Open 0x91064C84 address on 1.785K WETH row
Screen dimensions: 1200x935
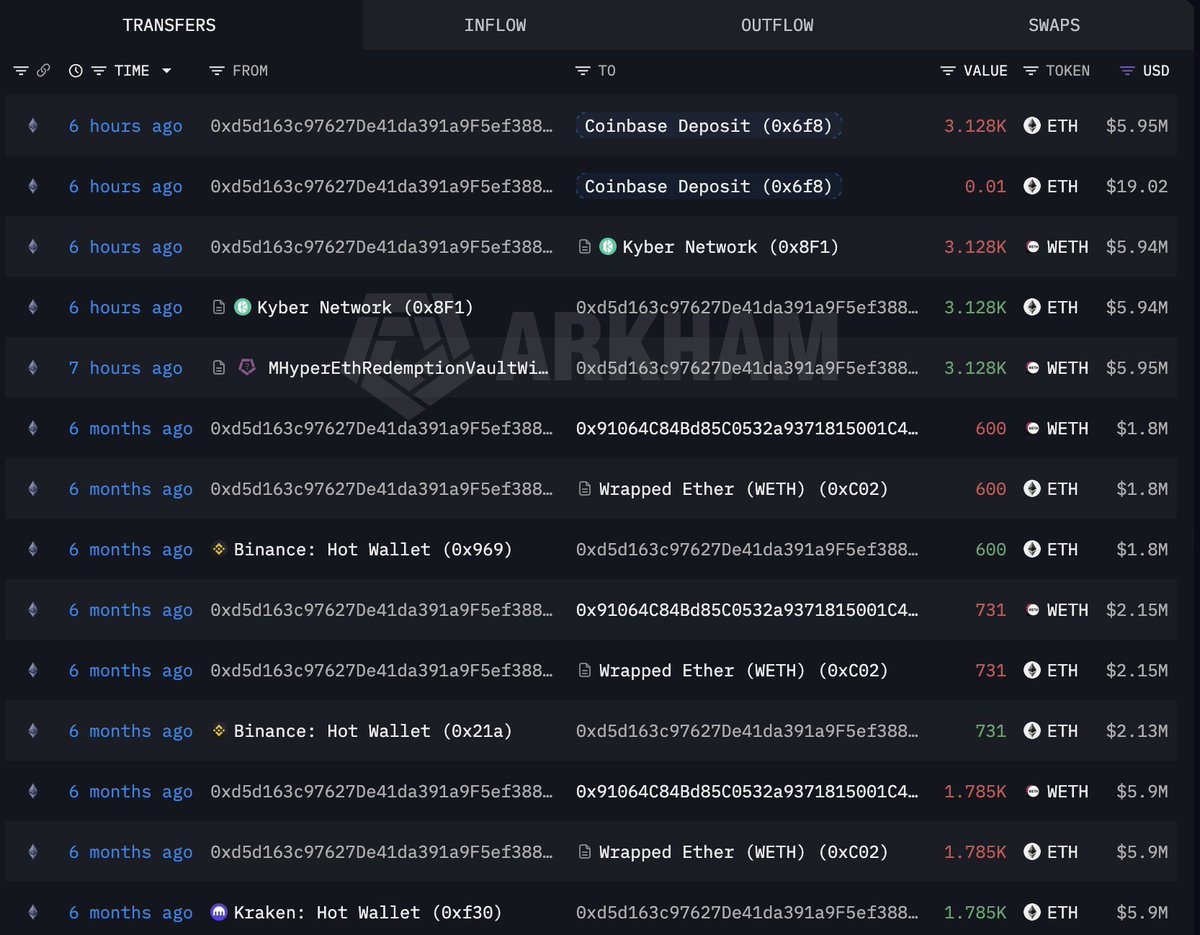tap(747, 791)
